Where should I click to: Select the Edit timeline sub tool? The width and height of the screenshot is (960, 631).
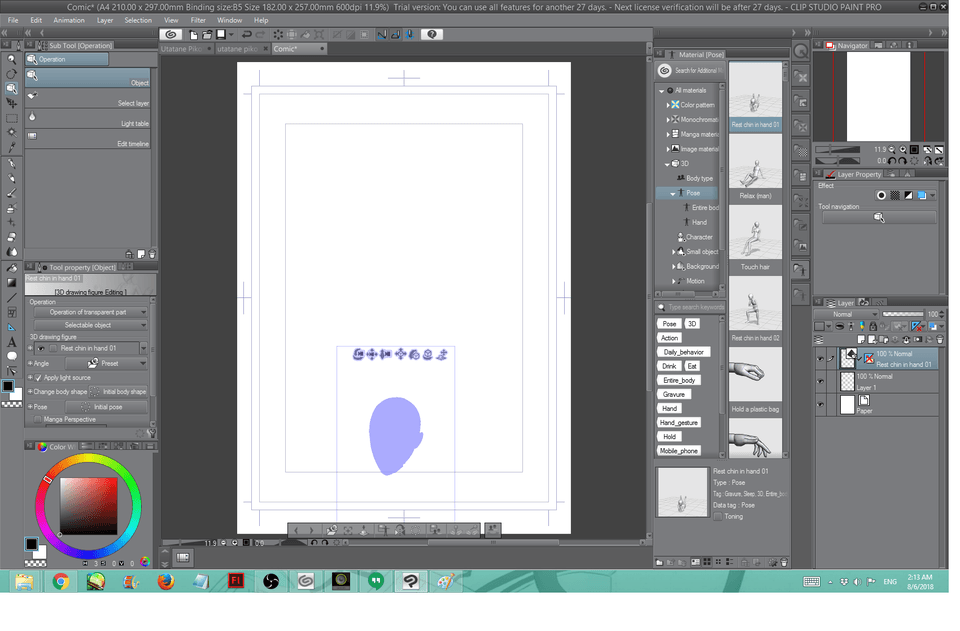click(88, 139)
